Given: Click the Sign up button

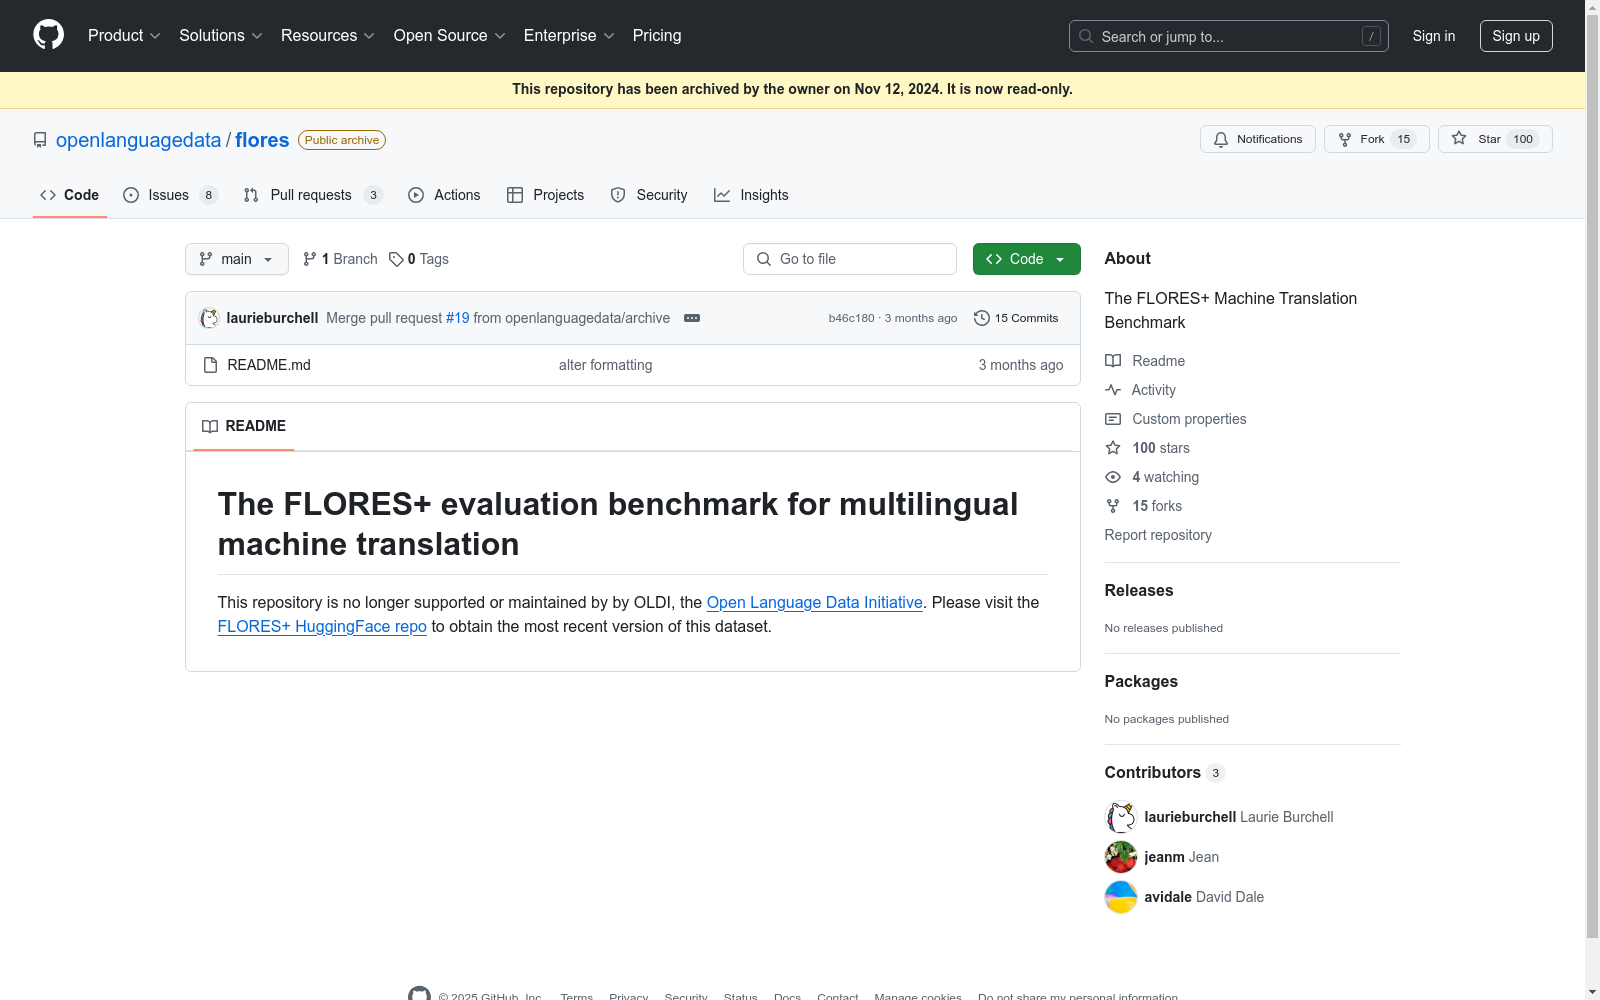Looking at the screenshot, I should tap(1516, 36).
